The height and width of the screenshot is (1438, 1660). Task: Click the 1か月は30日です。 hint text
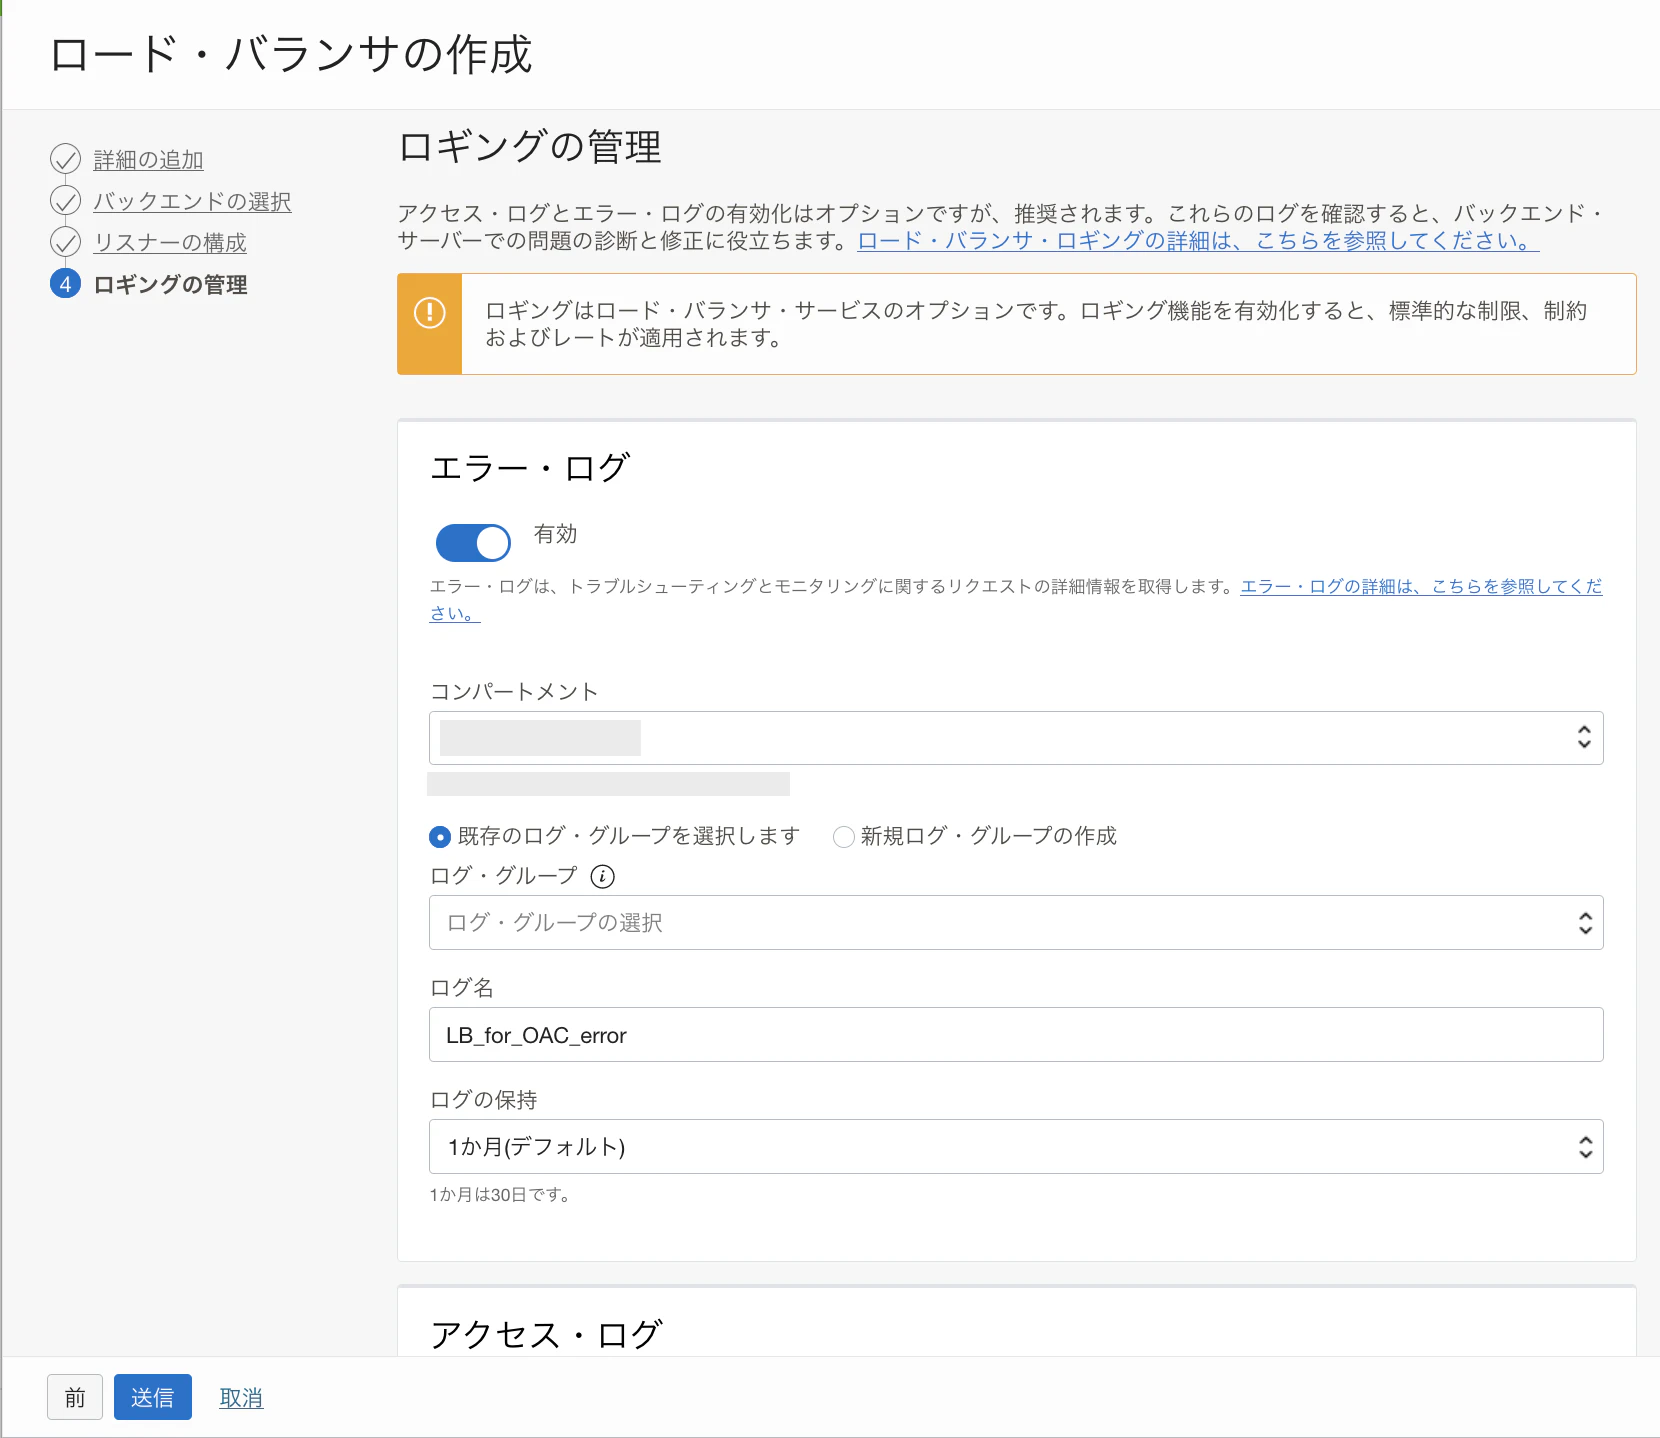[x=502, y=1195]
